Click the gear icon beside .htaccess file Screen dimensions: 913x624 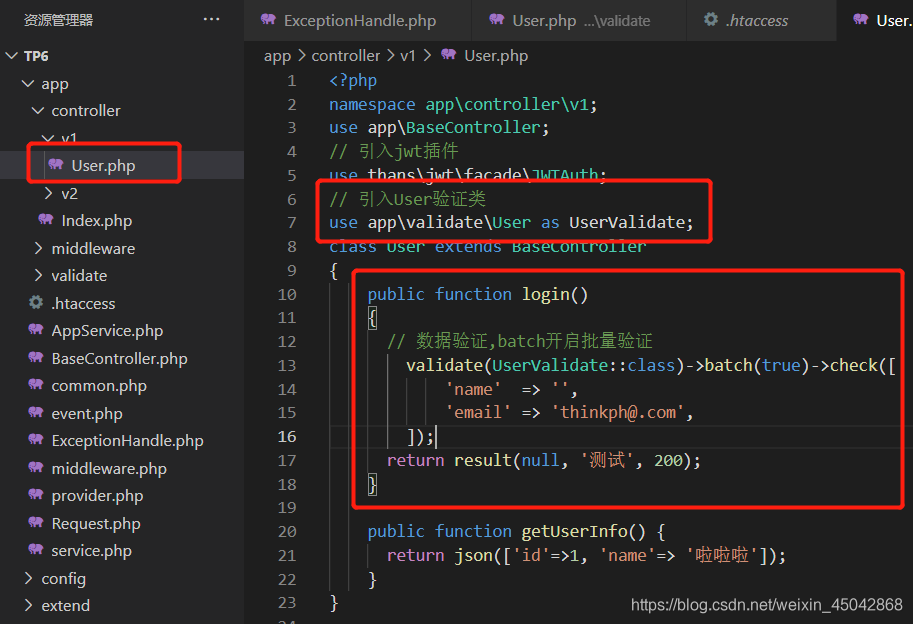pyautogui.click(x=36, y=303)
